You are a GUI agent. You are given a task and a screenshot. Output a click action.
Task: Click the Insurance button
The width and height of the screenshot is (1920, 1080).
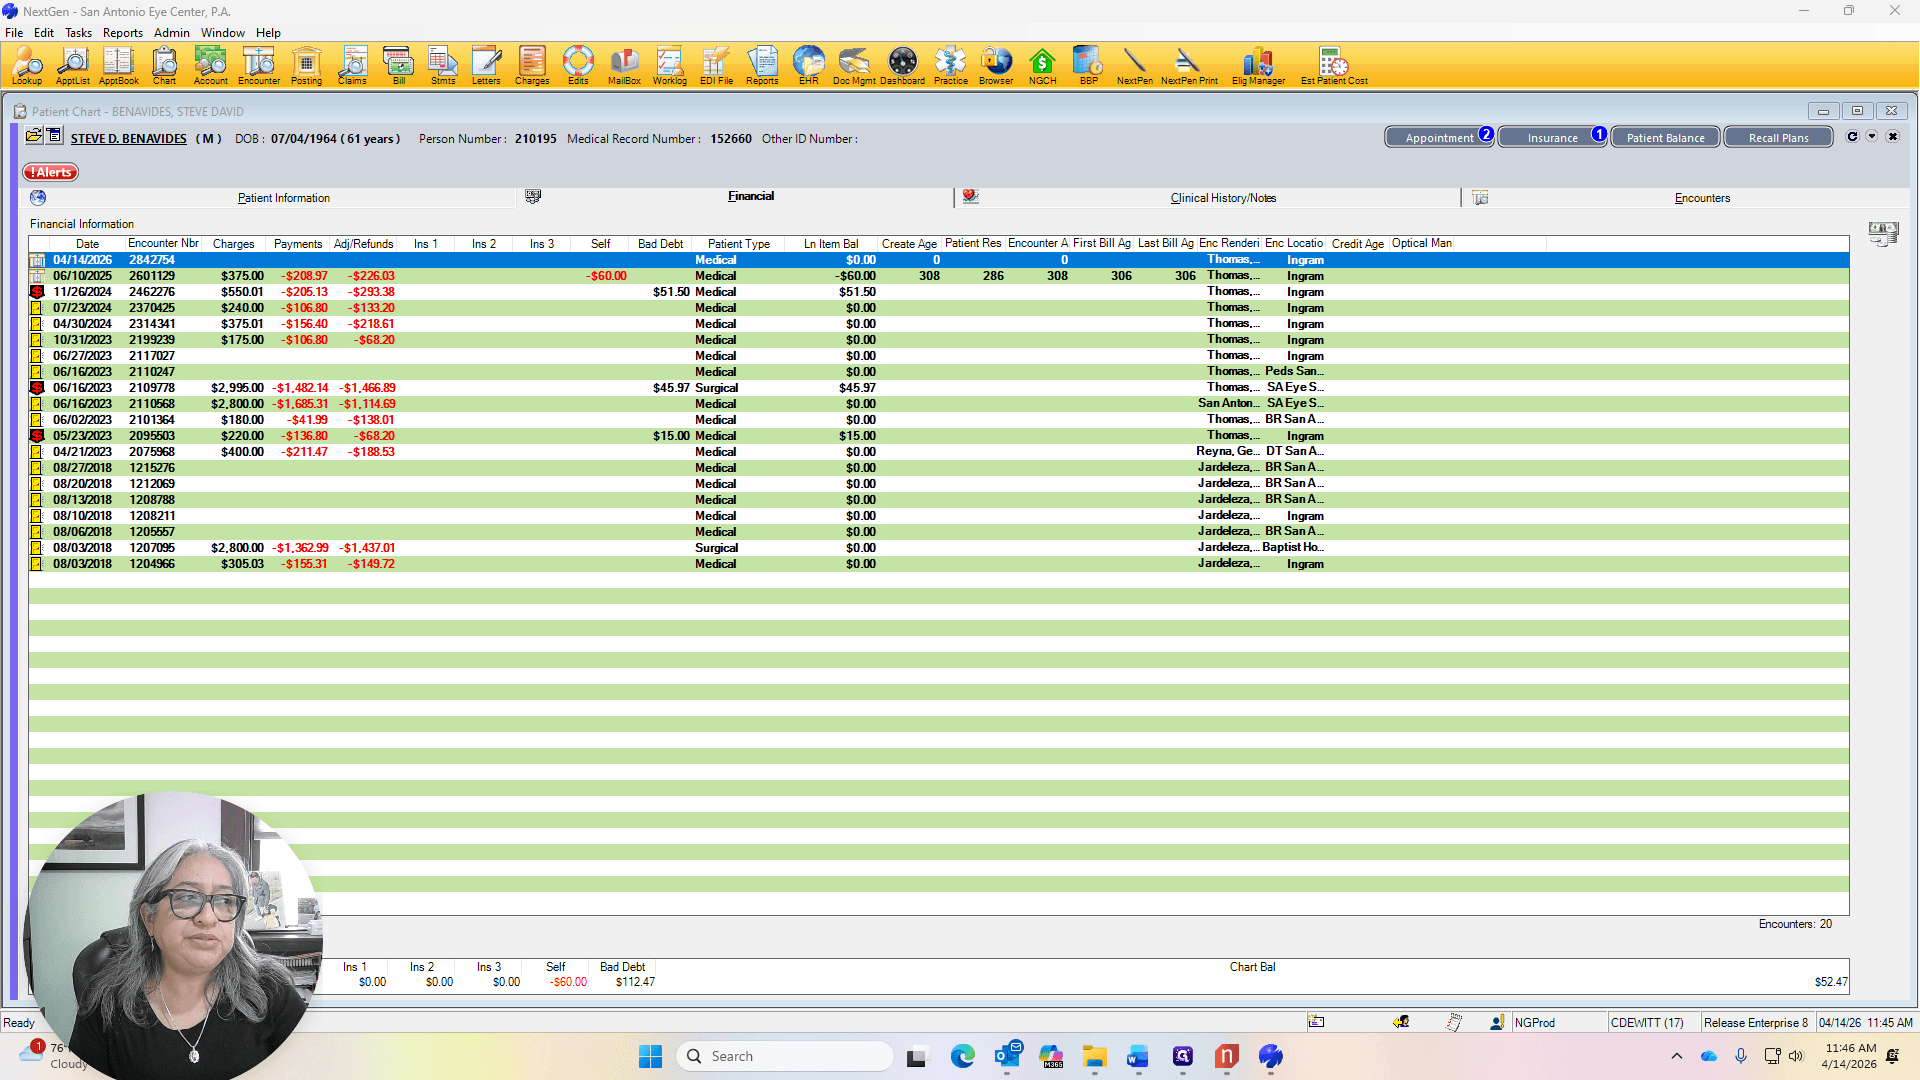(1552, 138)
